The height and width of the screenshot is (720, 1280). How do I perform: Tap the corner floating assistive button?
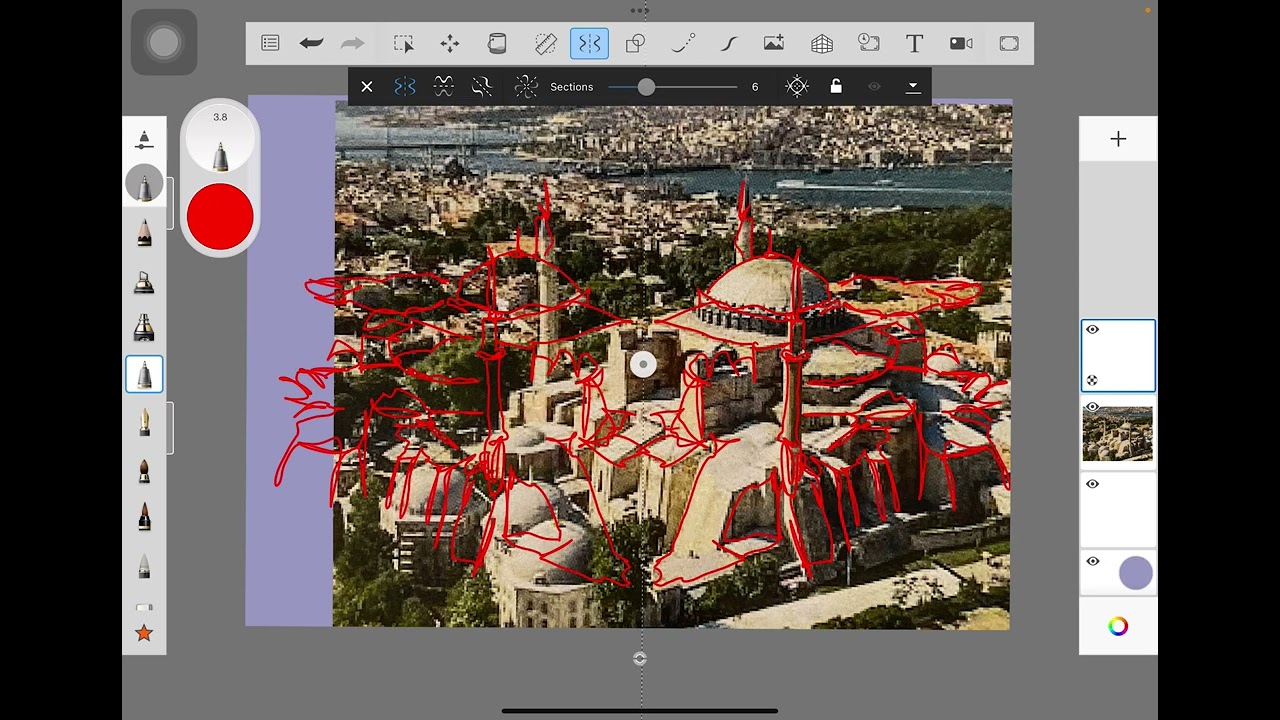tap(164, 42)
